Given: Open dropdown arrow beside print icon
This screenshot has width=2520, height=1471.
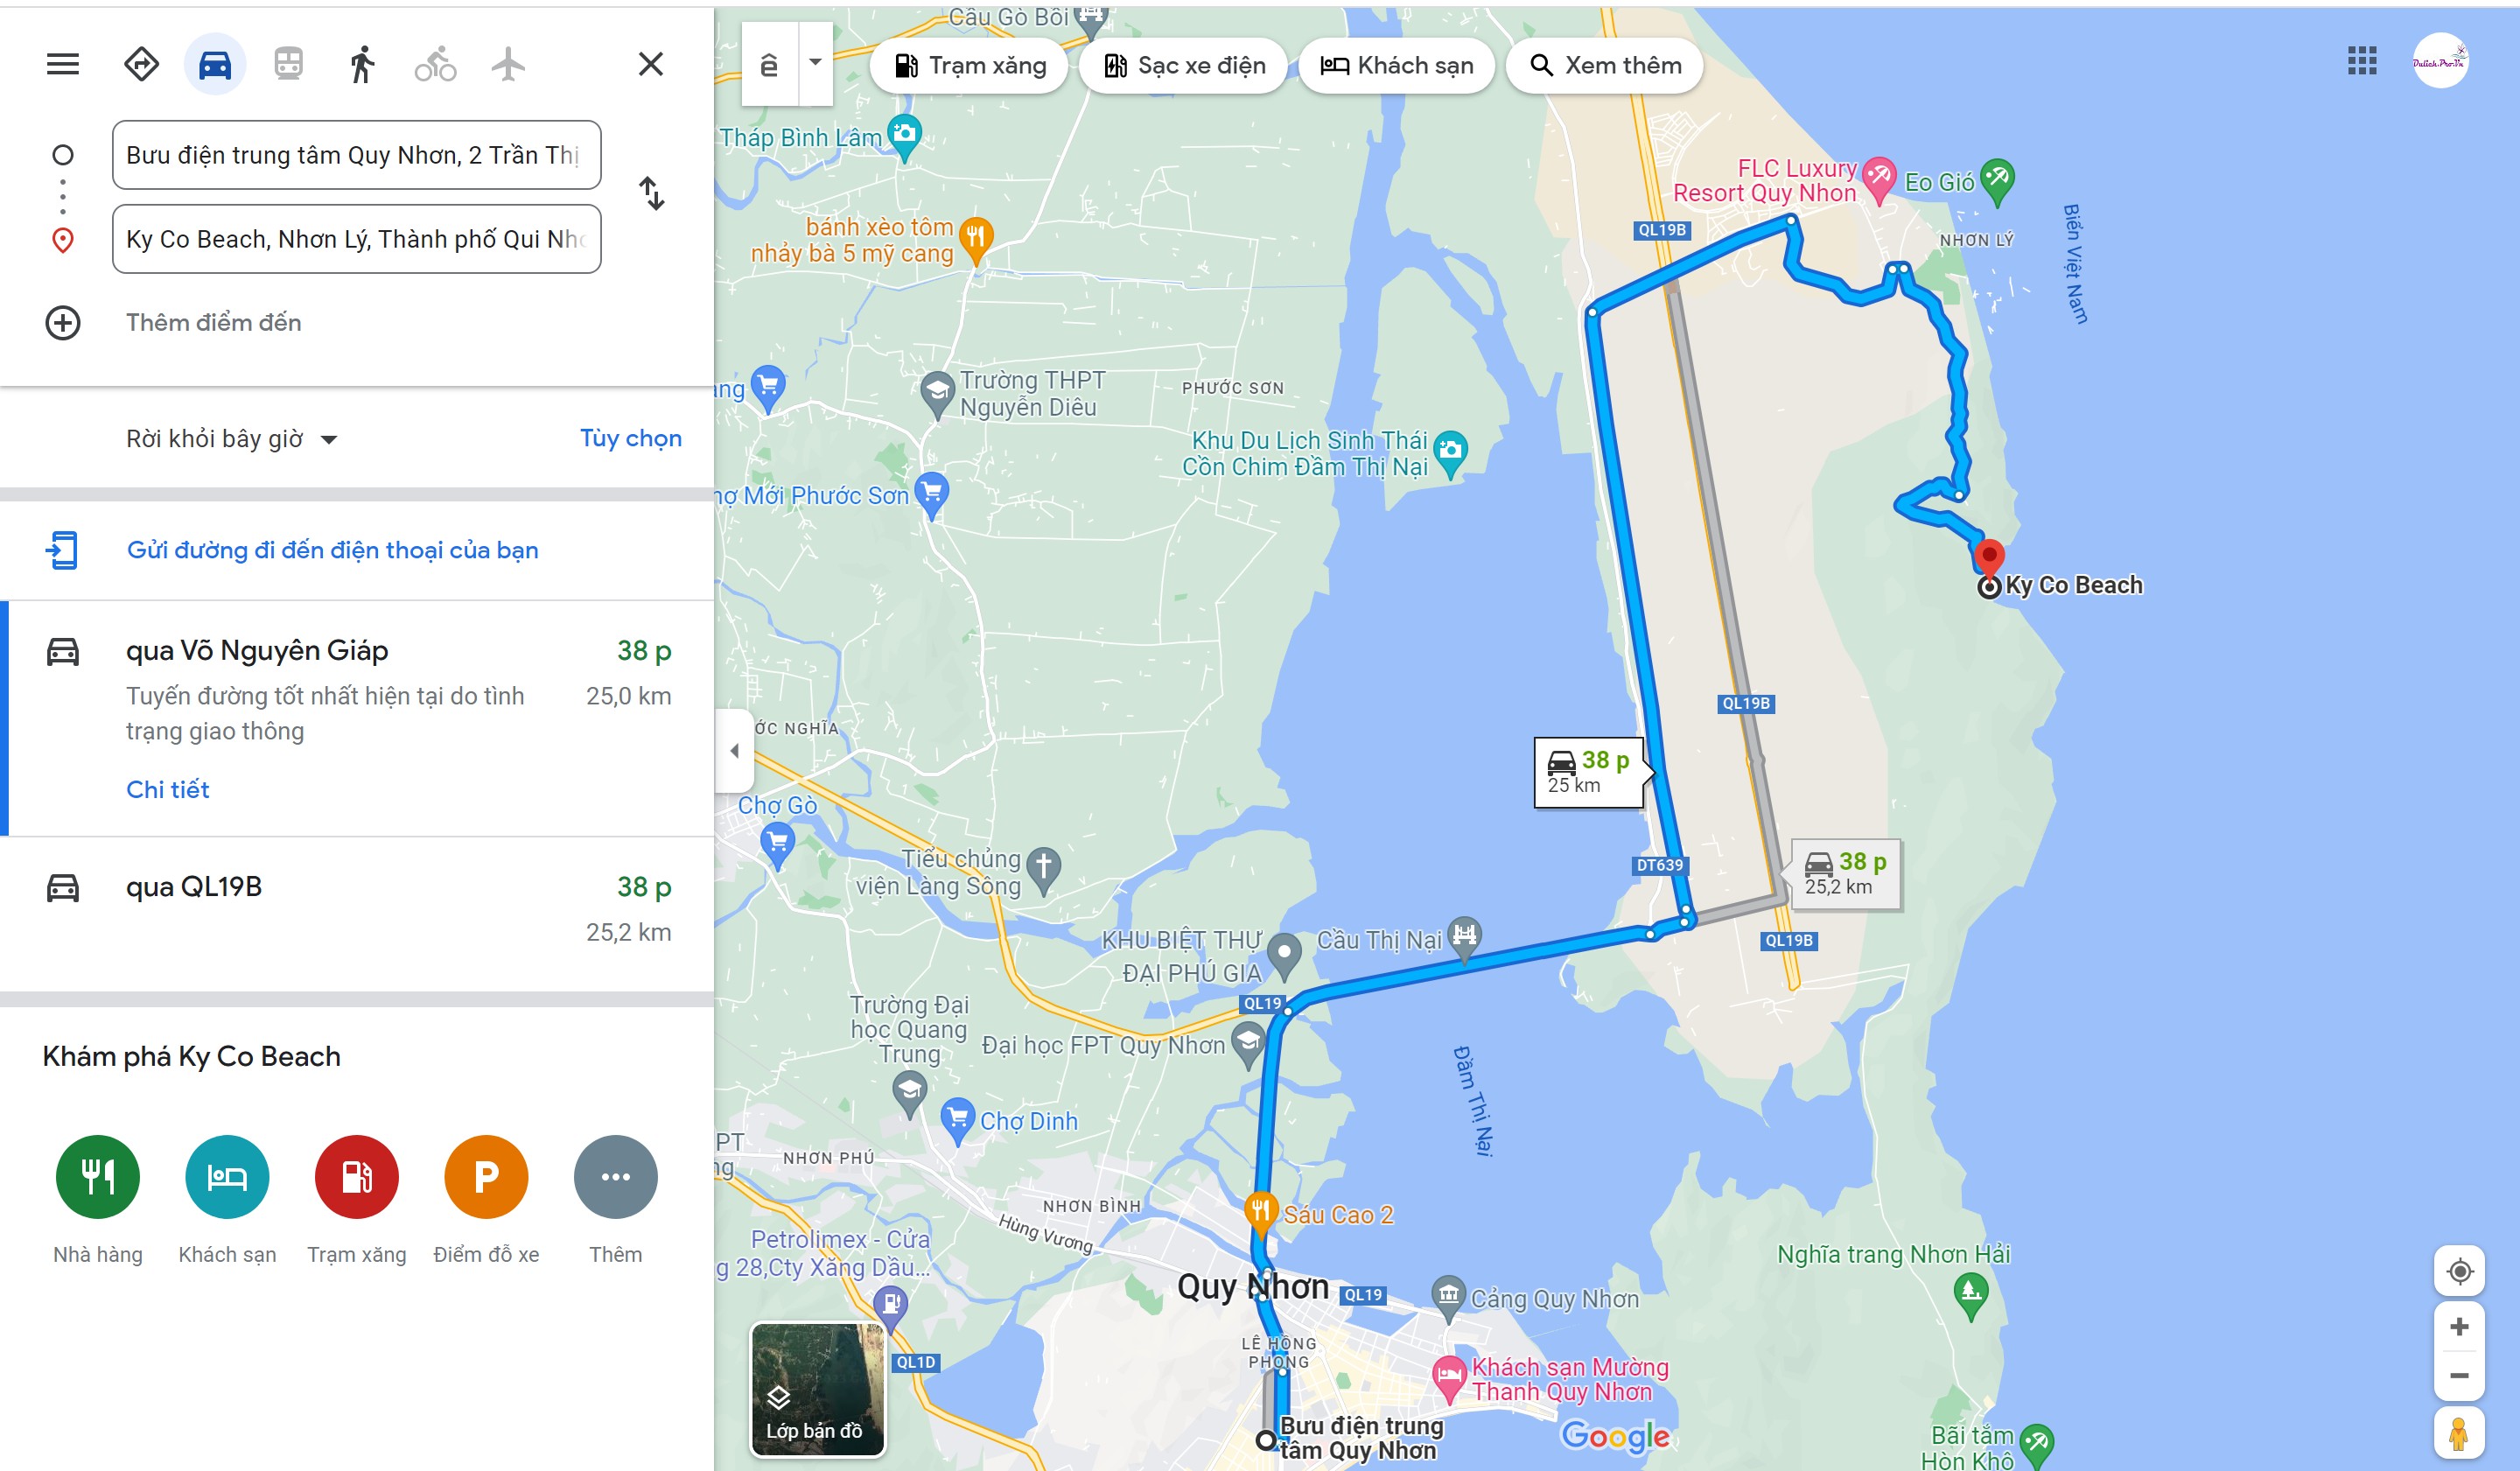Looking at the screenshot, I should tap(815, 63).
